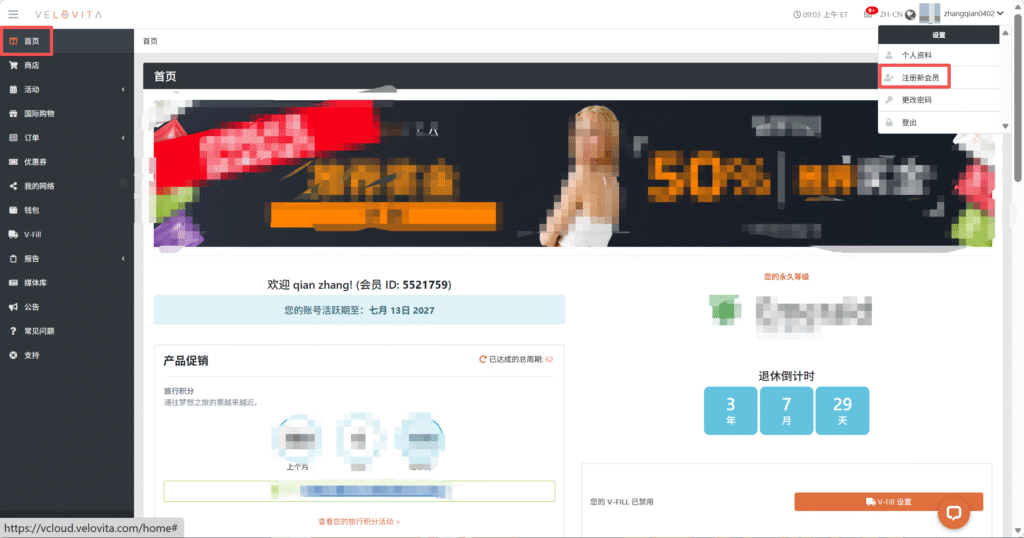
Task: Open the 商店 shop cart sidebar item
Action: [x=31, y=66]
